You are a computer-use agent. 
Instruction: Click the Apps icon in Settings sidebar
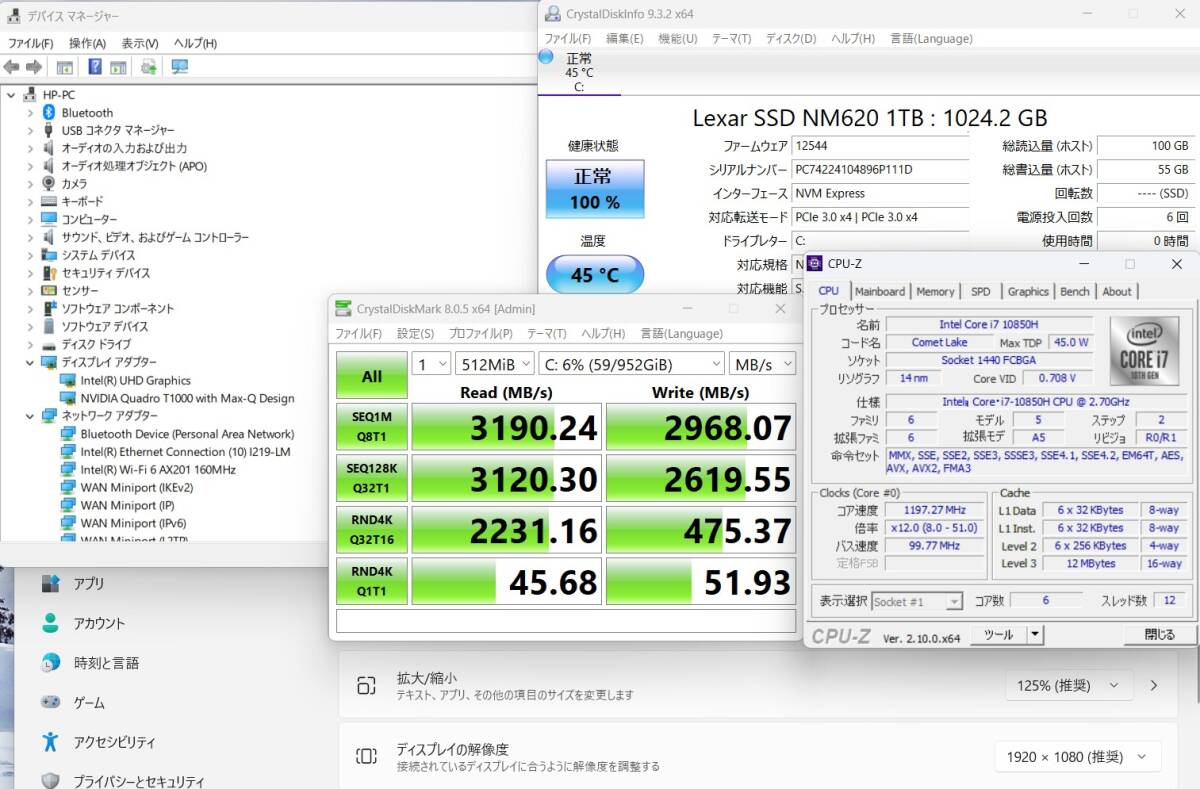pos(50,583)
